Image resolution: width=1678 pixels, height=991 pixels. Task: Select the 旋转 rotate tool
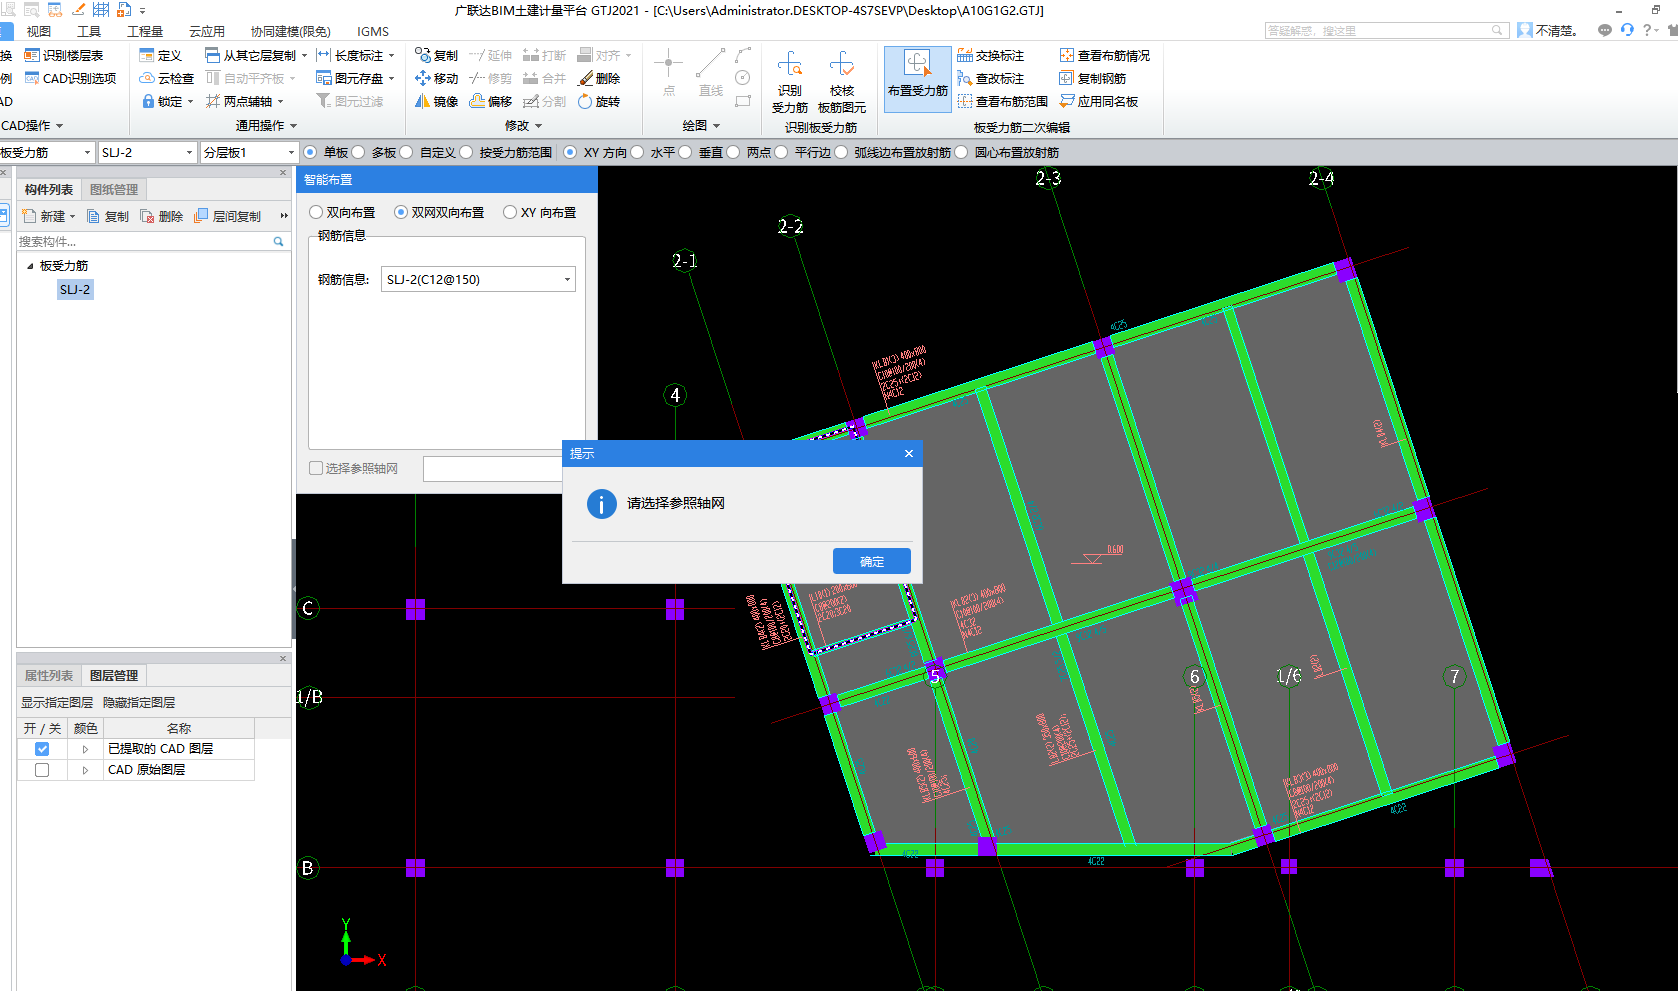pos(599,101)
